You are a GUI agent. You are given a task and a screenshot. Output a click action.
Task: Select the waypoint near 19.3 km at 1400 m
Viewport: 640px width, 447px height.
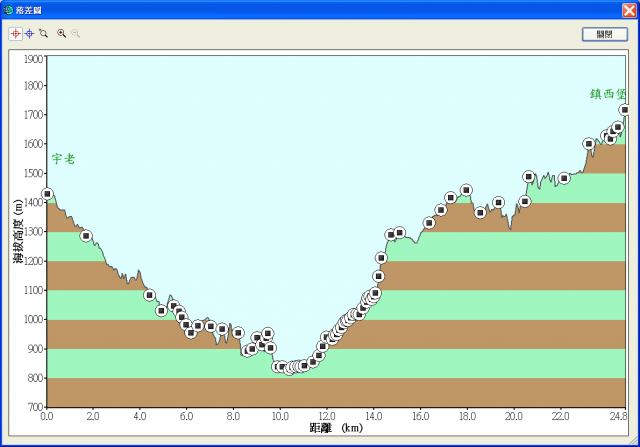pos(498,202)
